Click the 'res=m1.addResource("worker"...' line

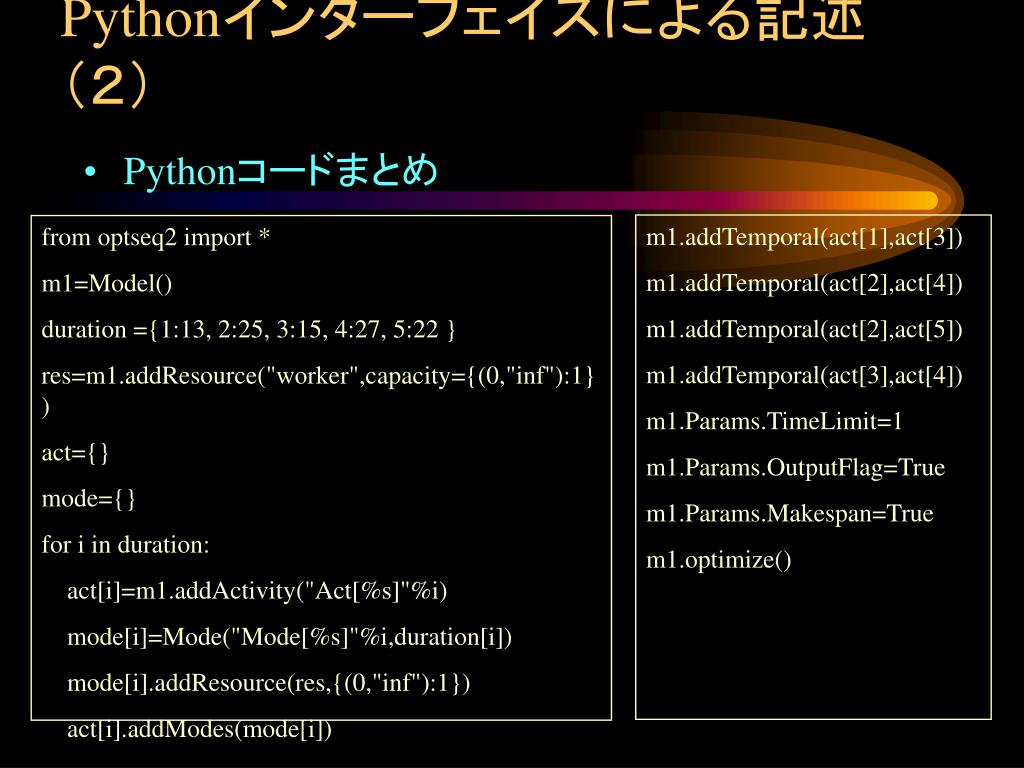(317, 390)
